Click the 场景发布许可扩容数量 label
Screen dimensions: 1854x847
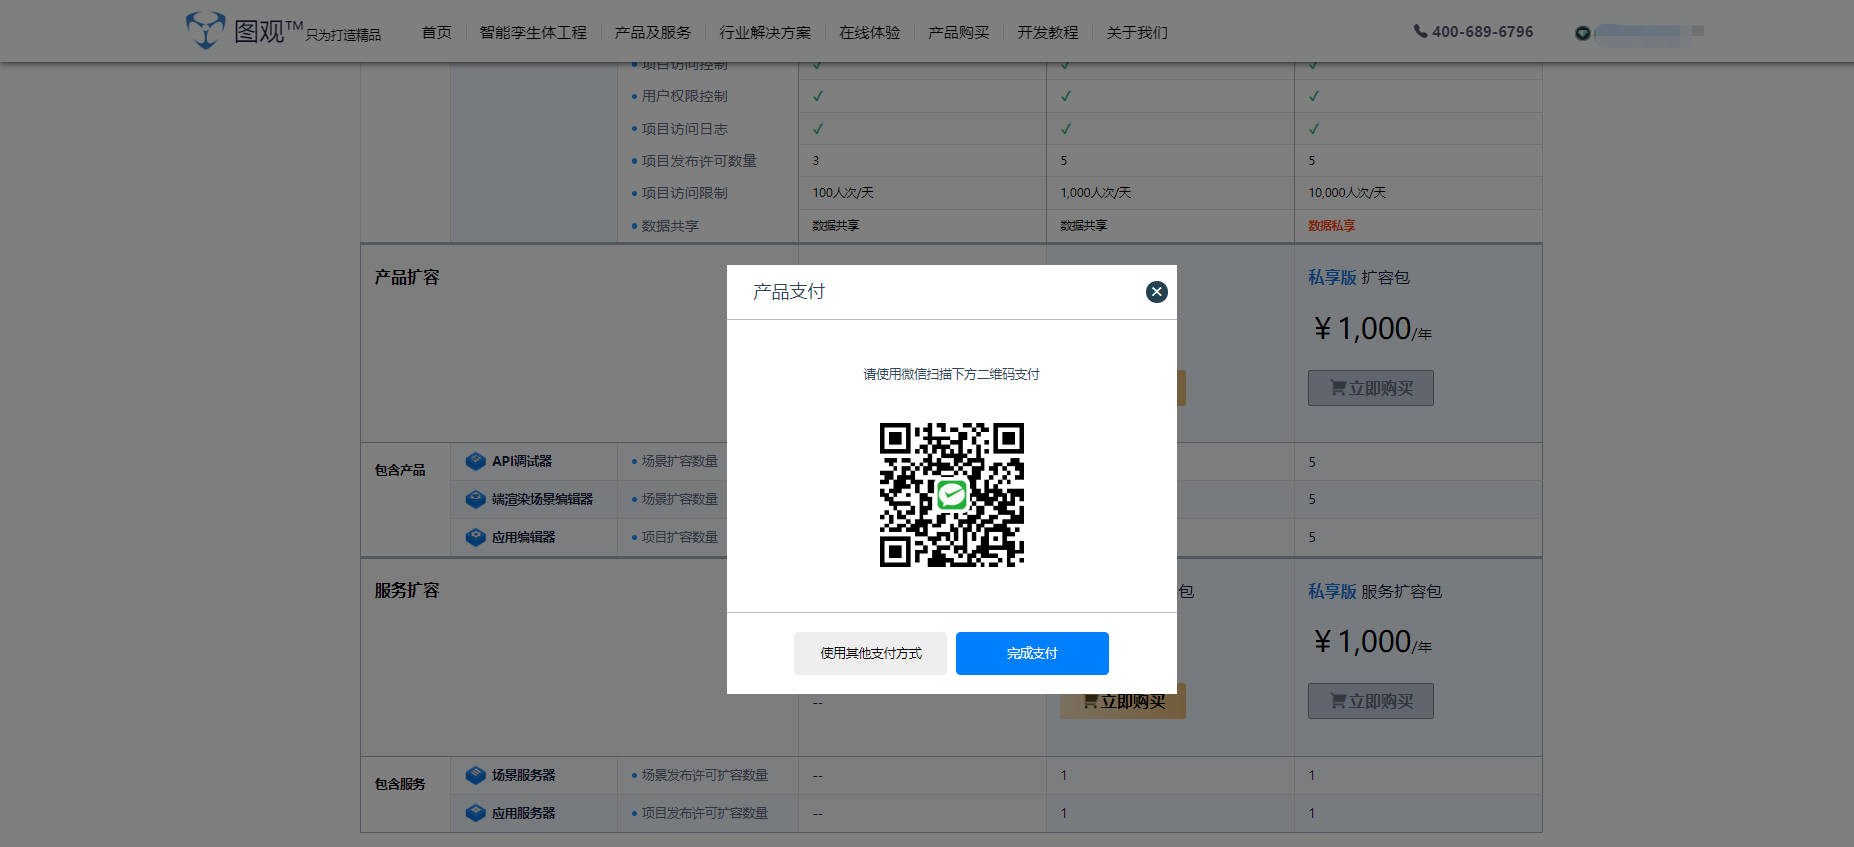704,775
